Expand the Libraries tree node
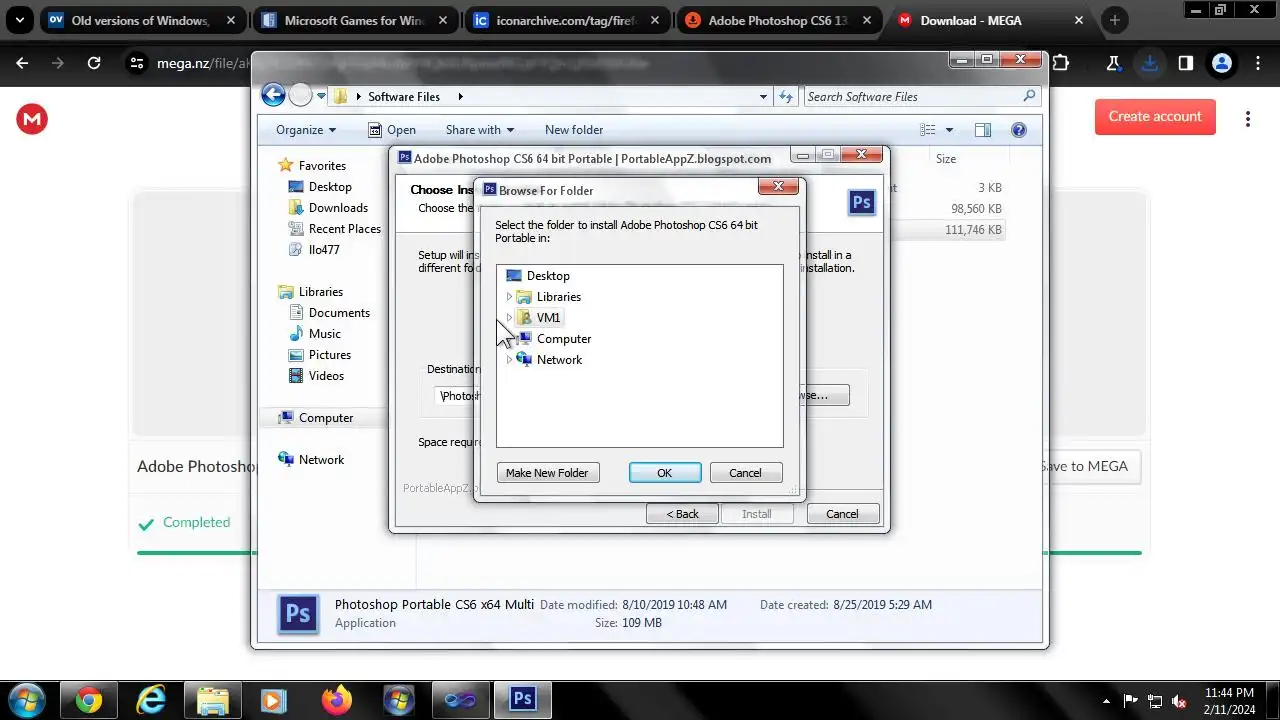1280x720 pixels. click(509, 297)
